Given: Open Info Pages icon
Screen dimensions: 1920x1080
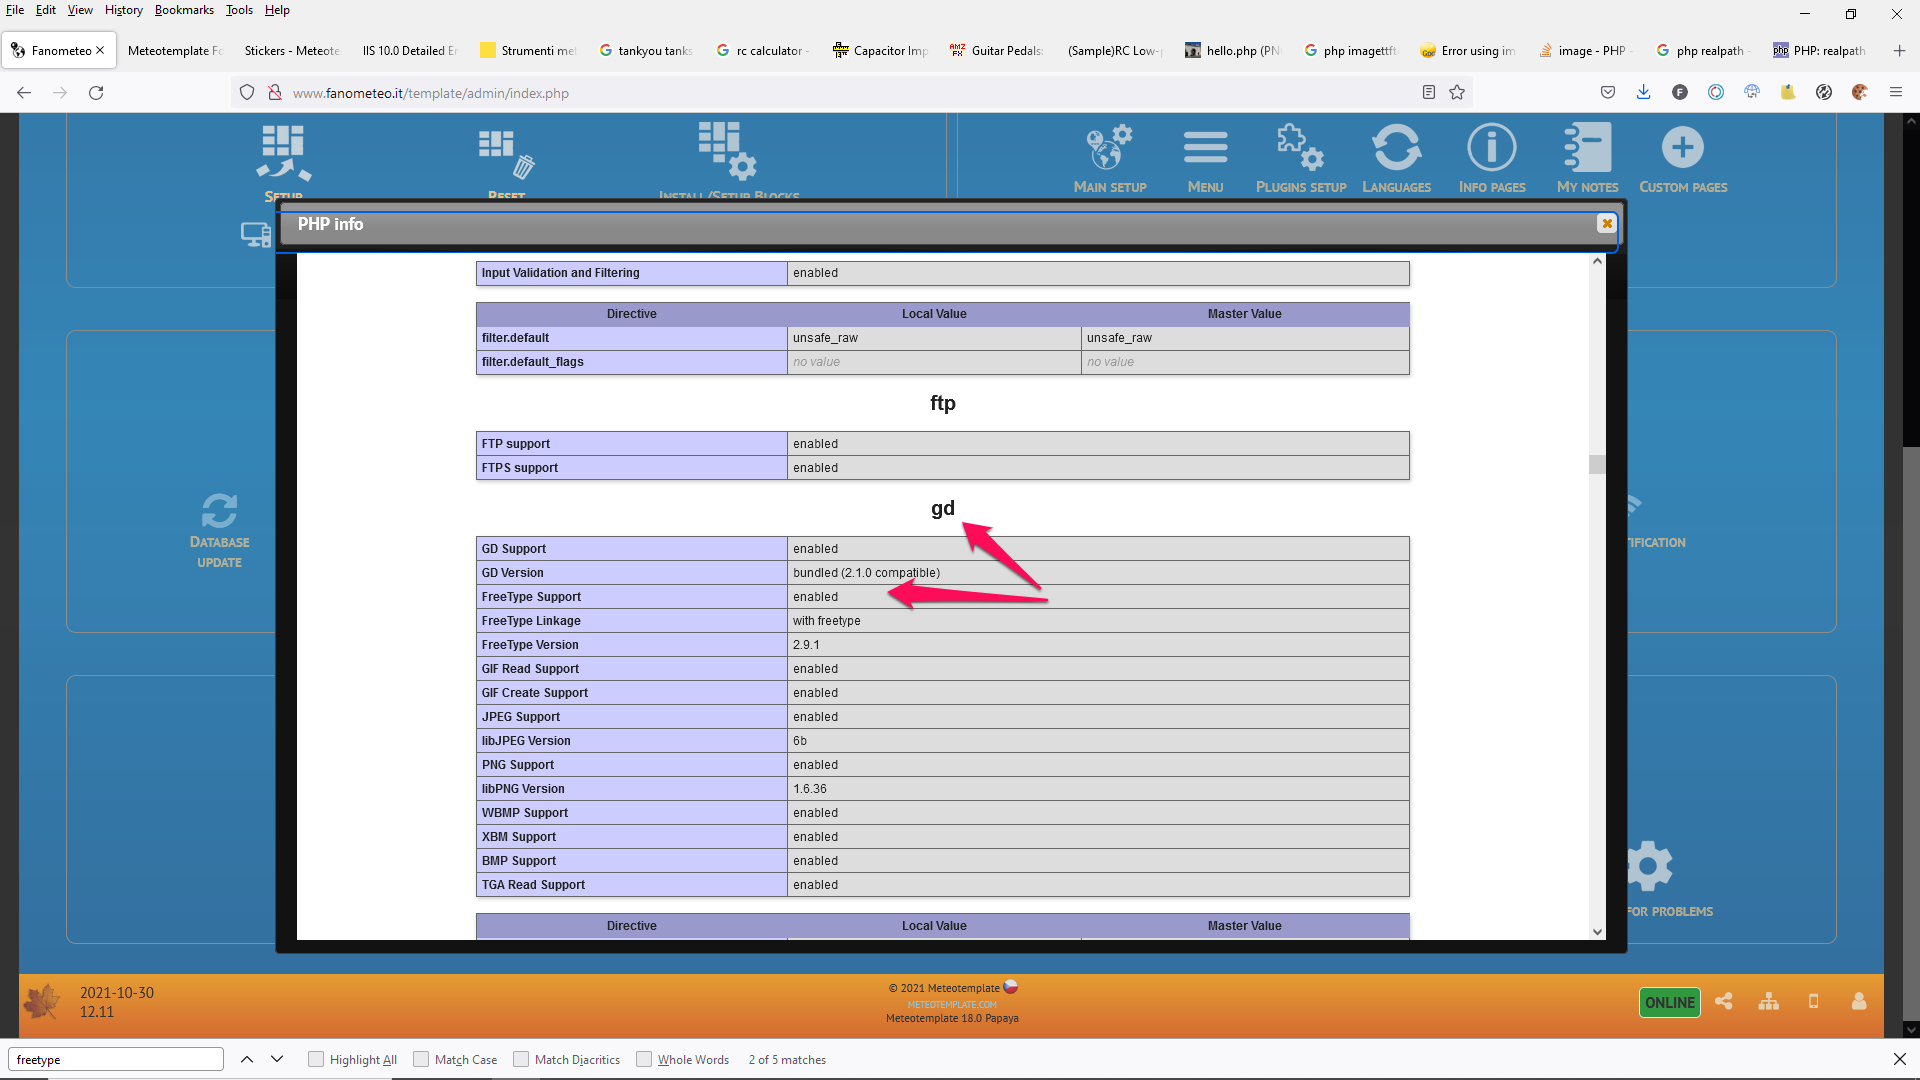Looking at the screenshot, I should click(x=1491, y=148).
